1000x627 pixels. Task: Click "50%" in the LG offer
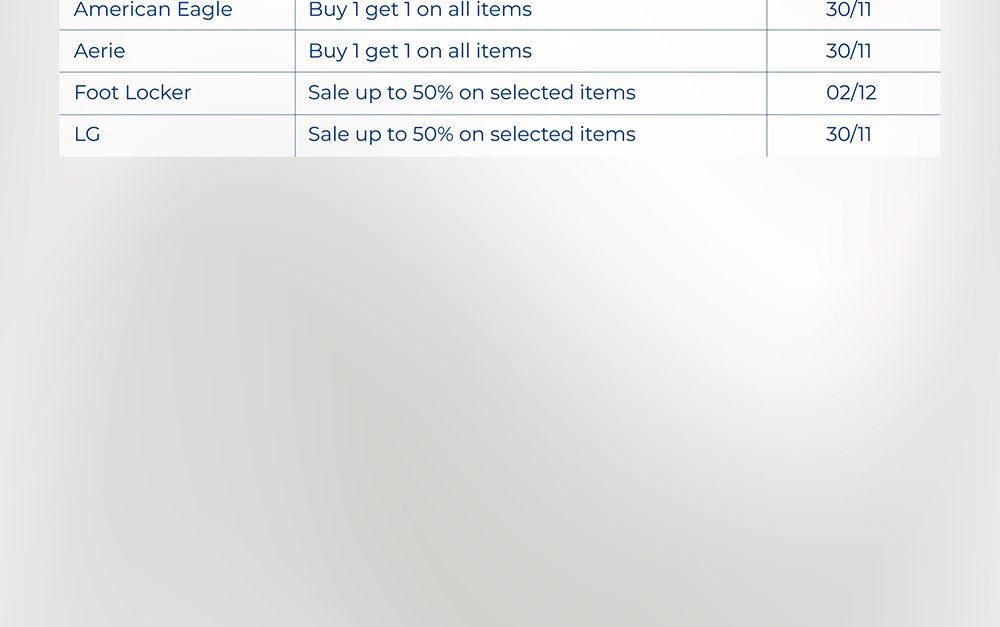pyautogui.click(x=433, y=134)
